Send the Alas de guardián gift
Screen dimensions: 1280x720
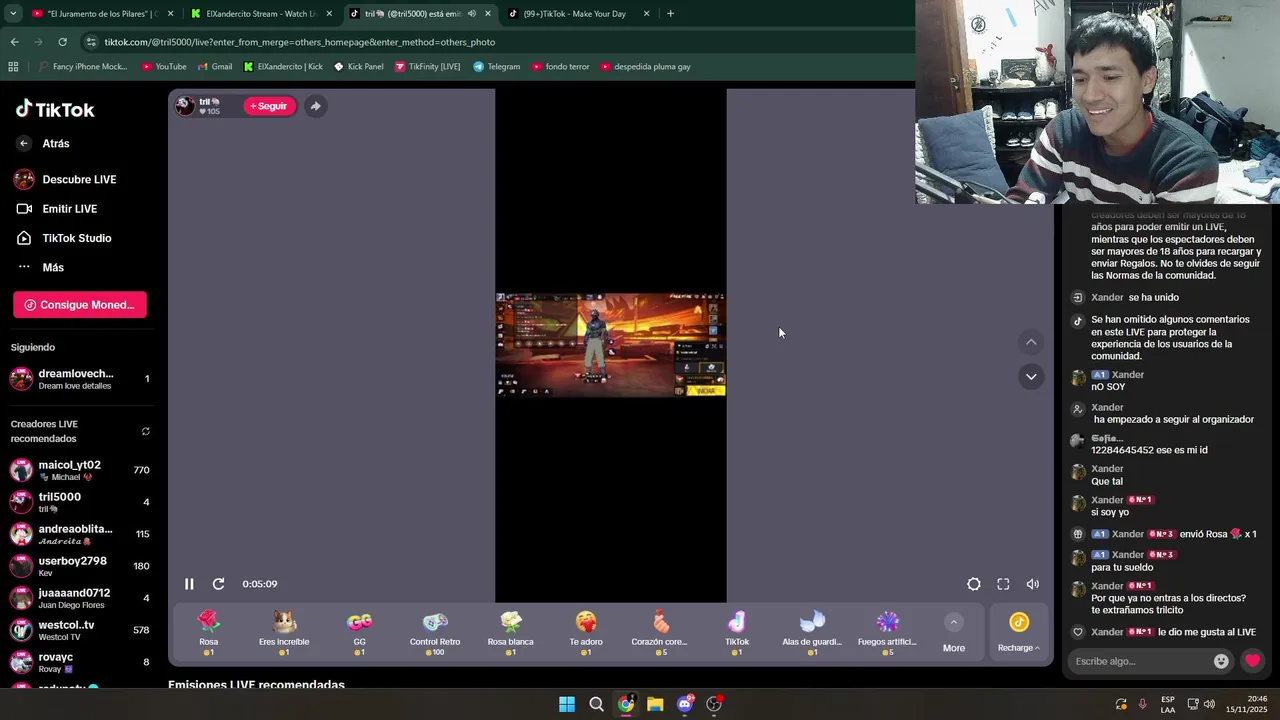[812, 633]
